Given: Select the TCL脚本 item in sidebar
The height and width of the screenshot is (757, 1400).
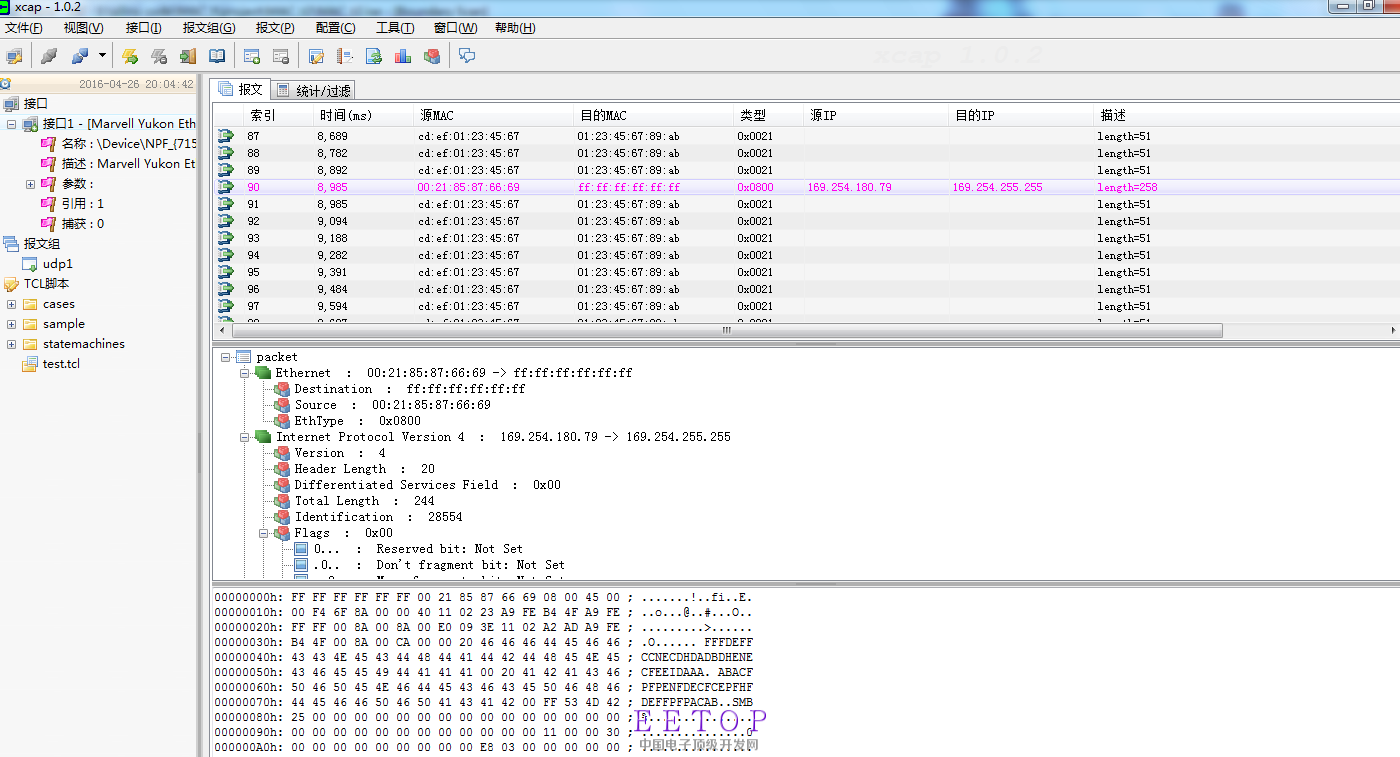Looking at the screenshot, I should (x=47, y=283).
